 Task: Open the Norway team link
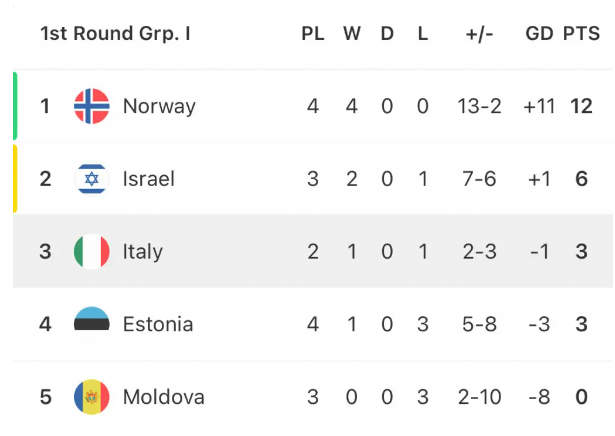(x=159, y=106)
